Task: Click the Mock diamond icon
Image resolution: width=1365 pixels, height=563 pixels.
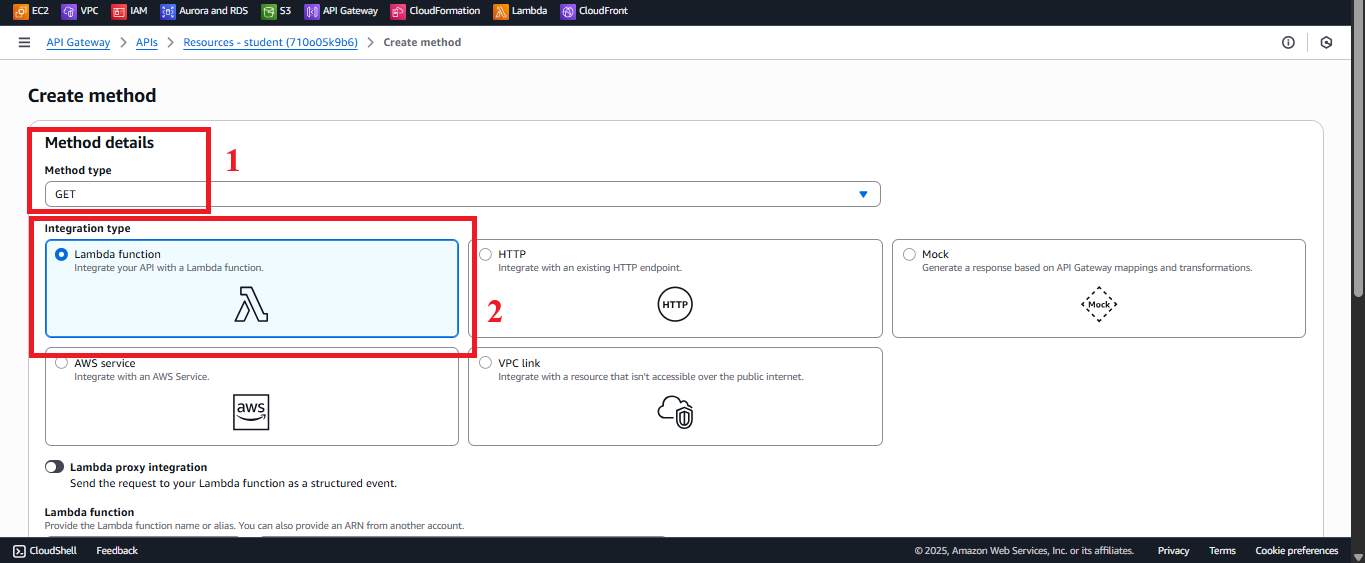Action: coord(1099,304)
